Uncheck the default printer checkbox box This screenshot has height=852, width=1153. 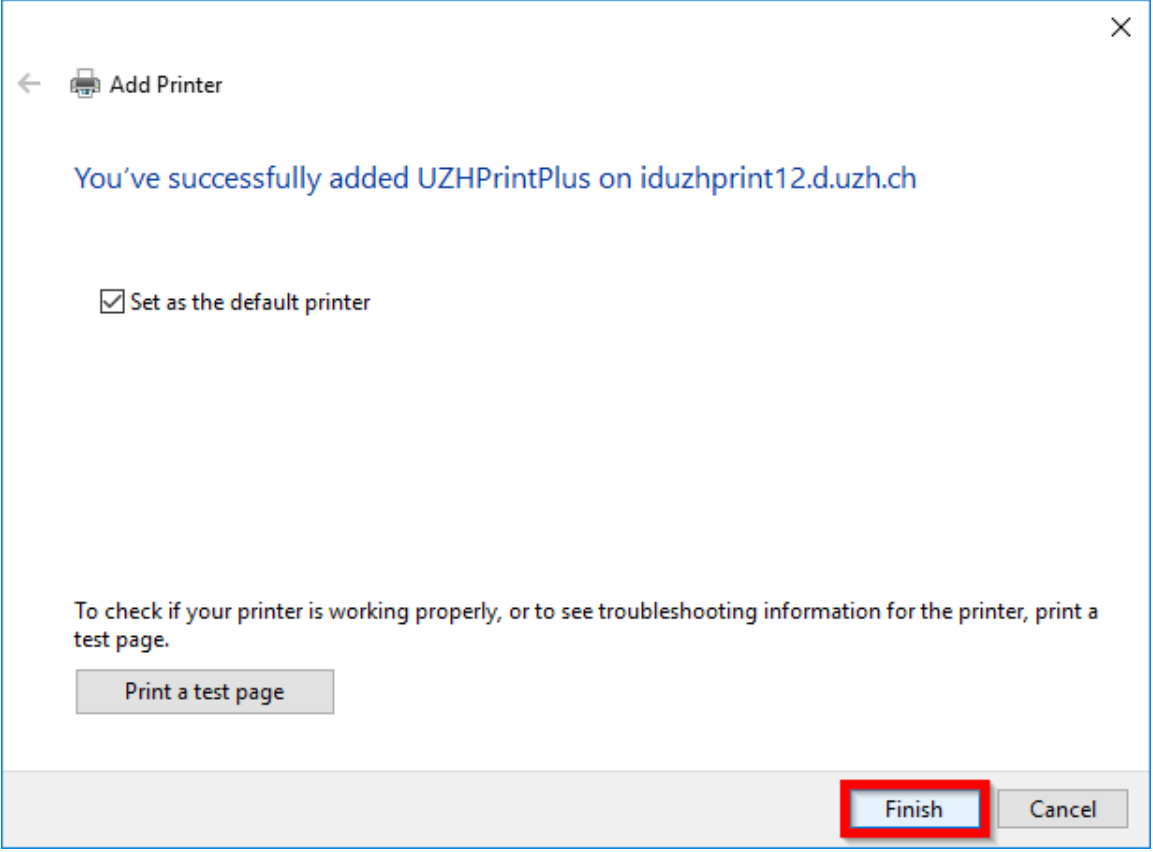tap(111, 301)
